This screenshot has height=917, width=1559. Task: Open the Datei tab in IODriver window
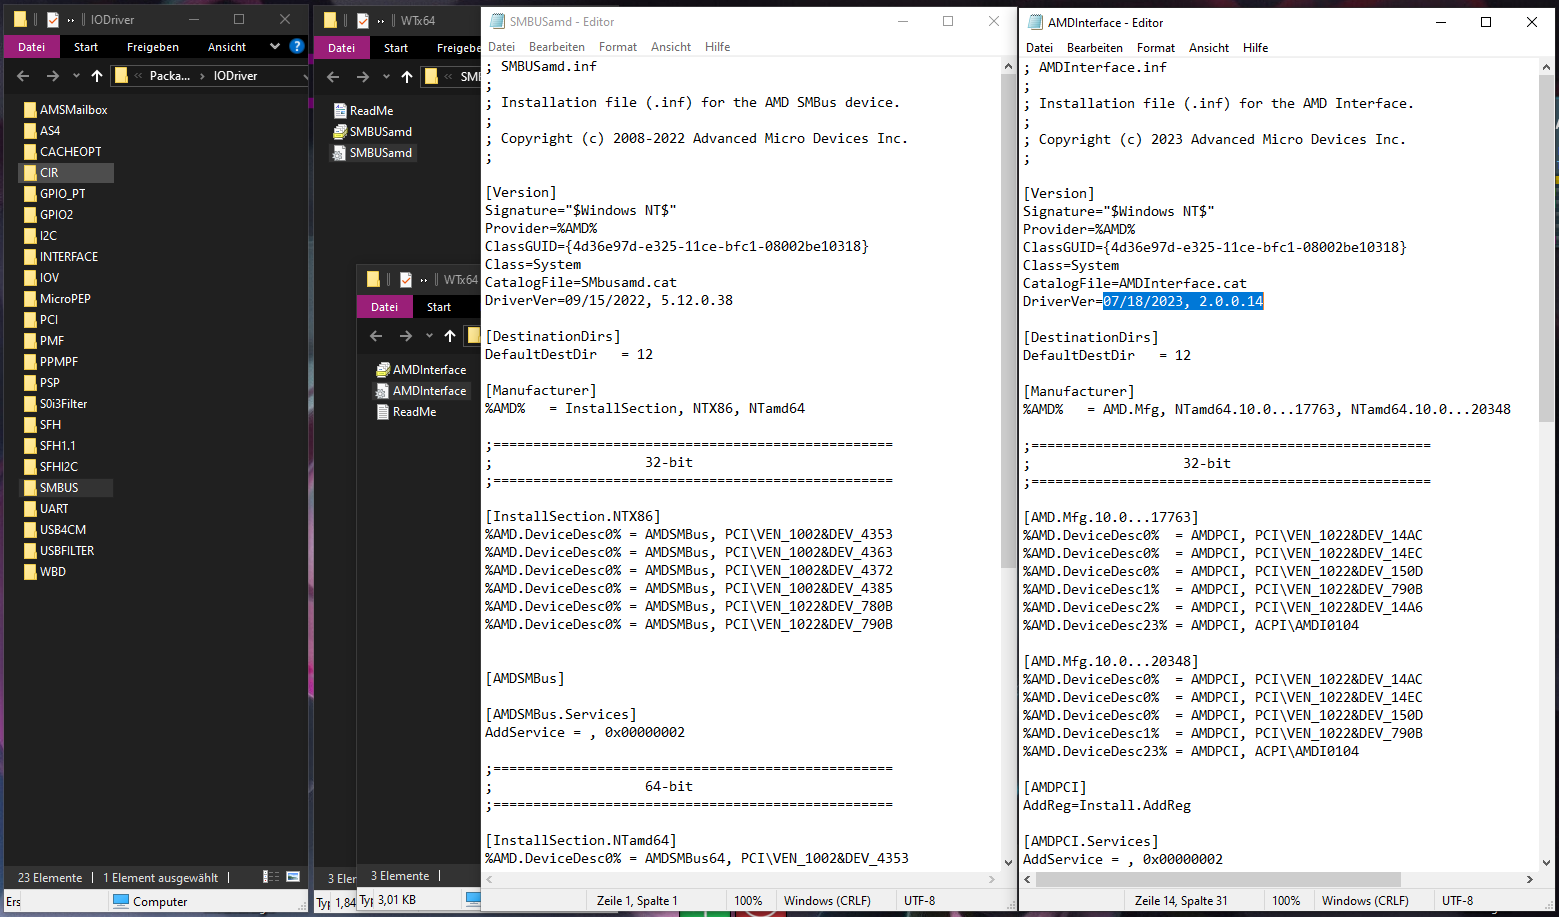32,47
